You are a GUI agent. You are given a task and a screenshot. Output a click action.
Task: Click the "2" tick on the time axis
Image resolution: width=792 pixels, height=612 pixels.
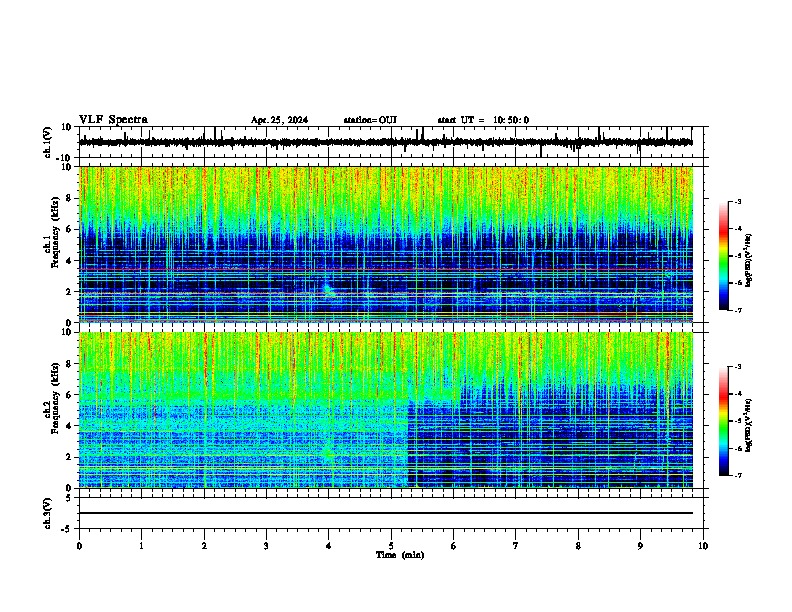[204, 546]
